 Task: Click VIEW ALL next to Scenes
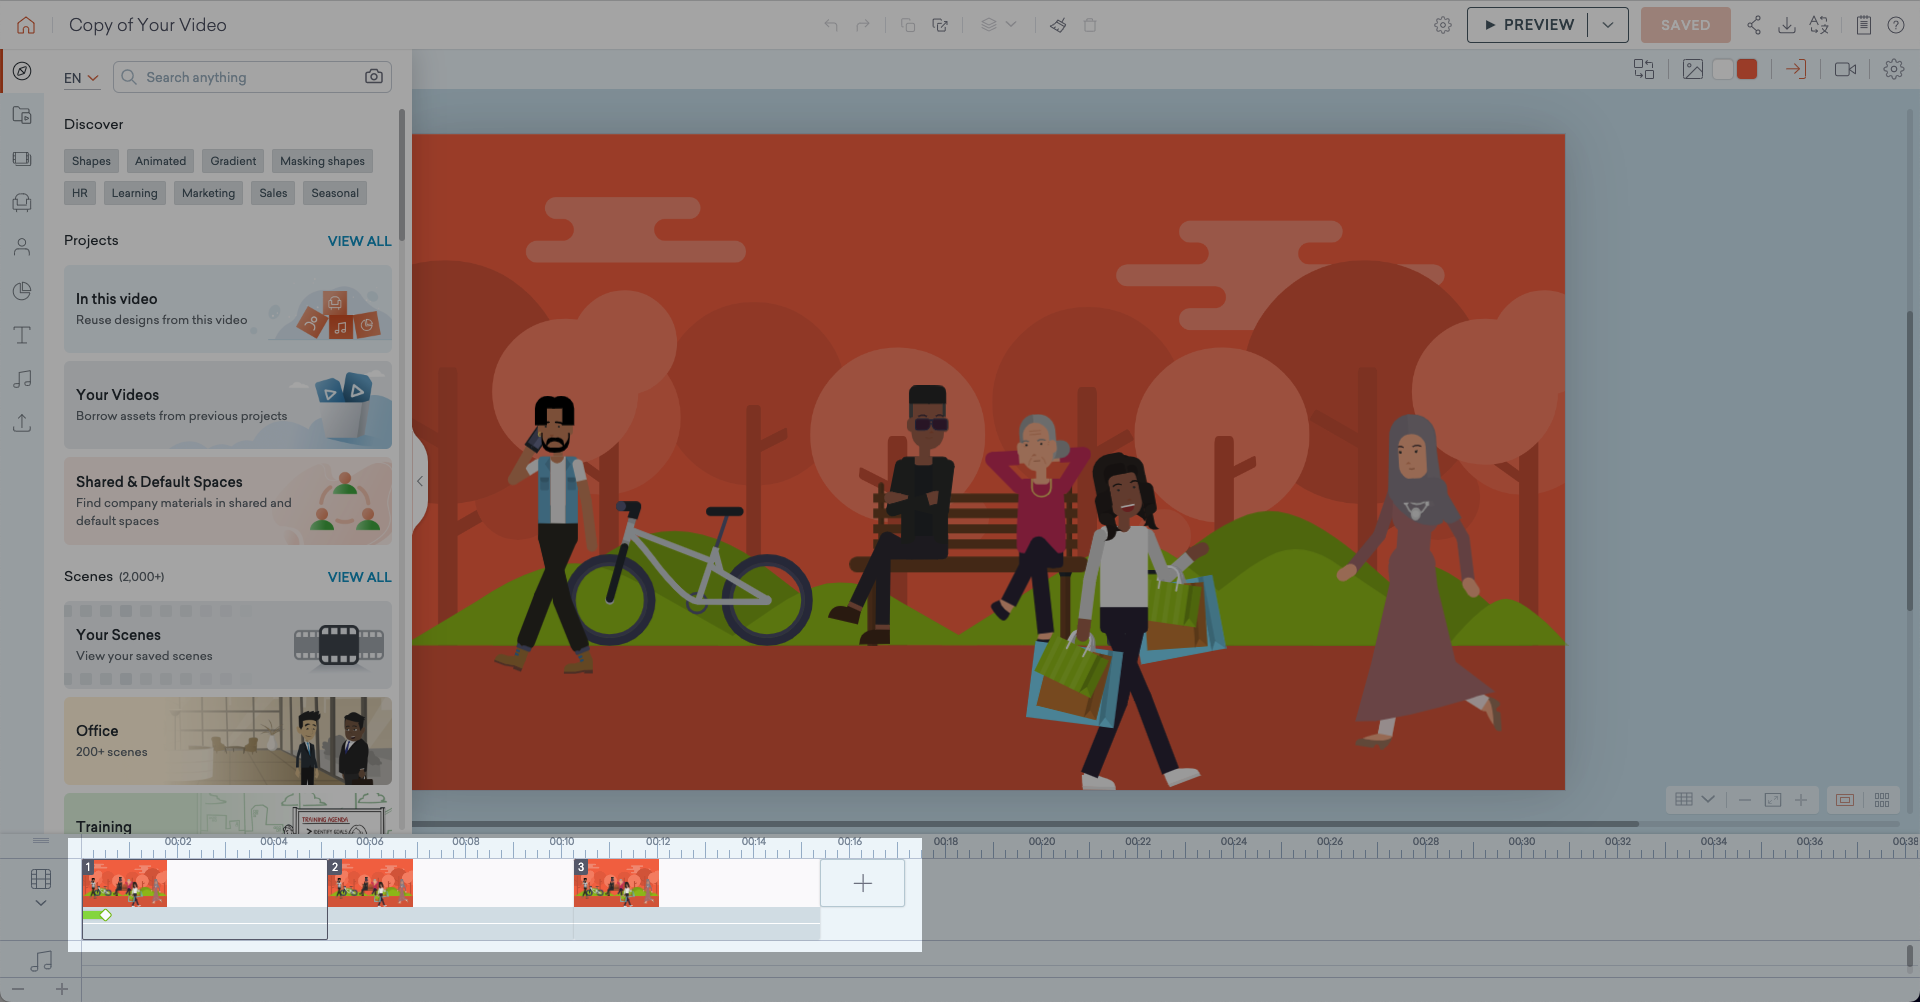[360, 577]
